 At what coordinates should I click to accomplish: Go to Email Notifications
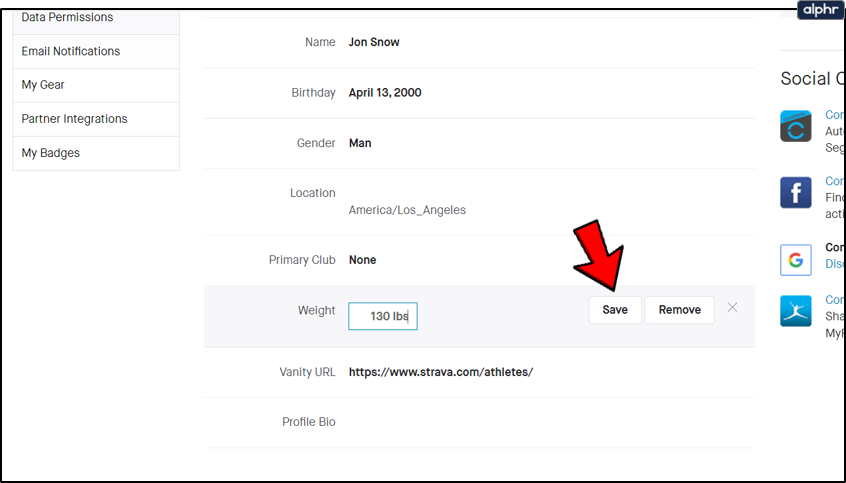tap(71, 51)
